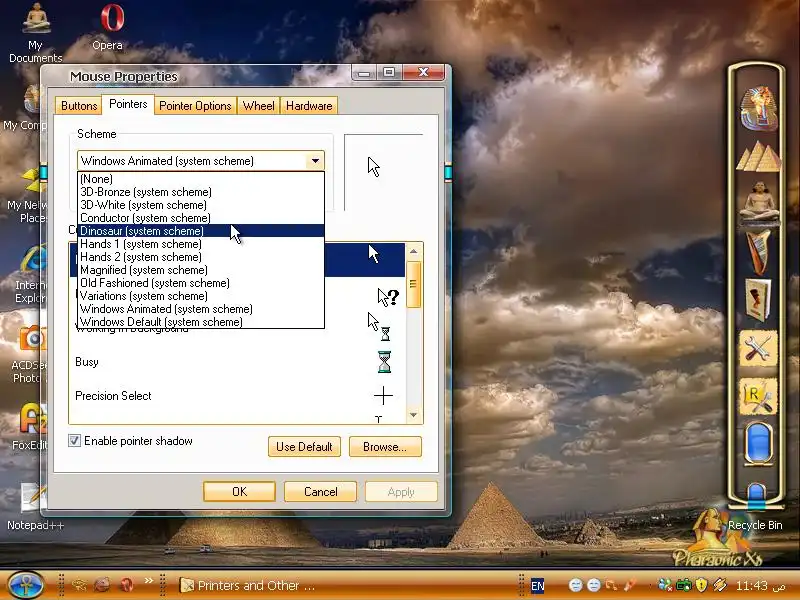Pick 3D-Bronze (system scheme)
This screenshot has width=800, height=600.
click(201, 192)
